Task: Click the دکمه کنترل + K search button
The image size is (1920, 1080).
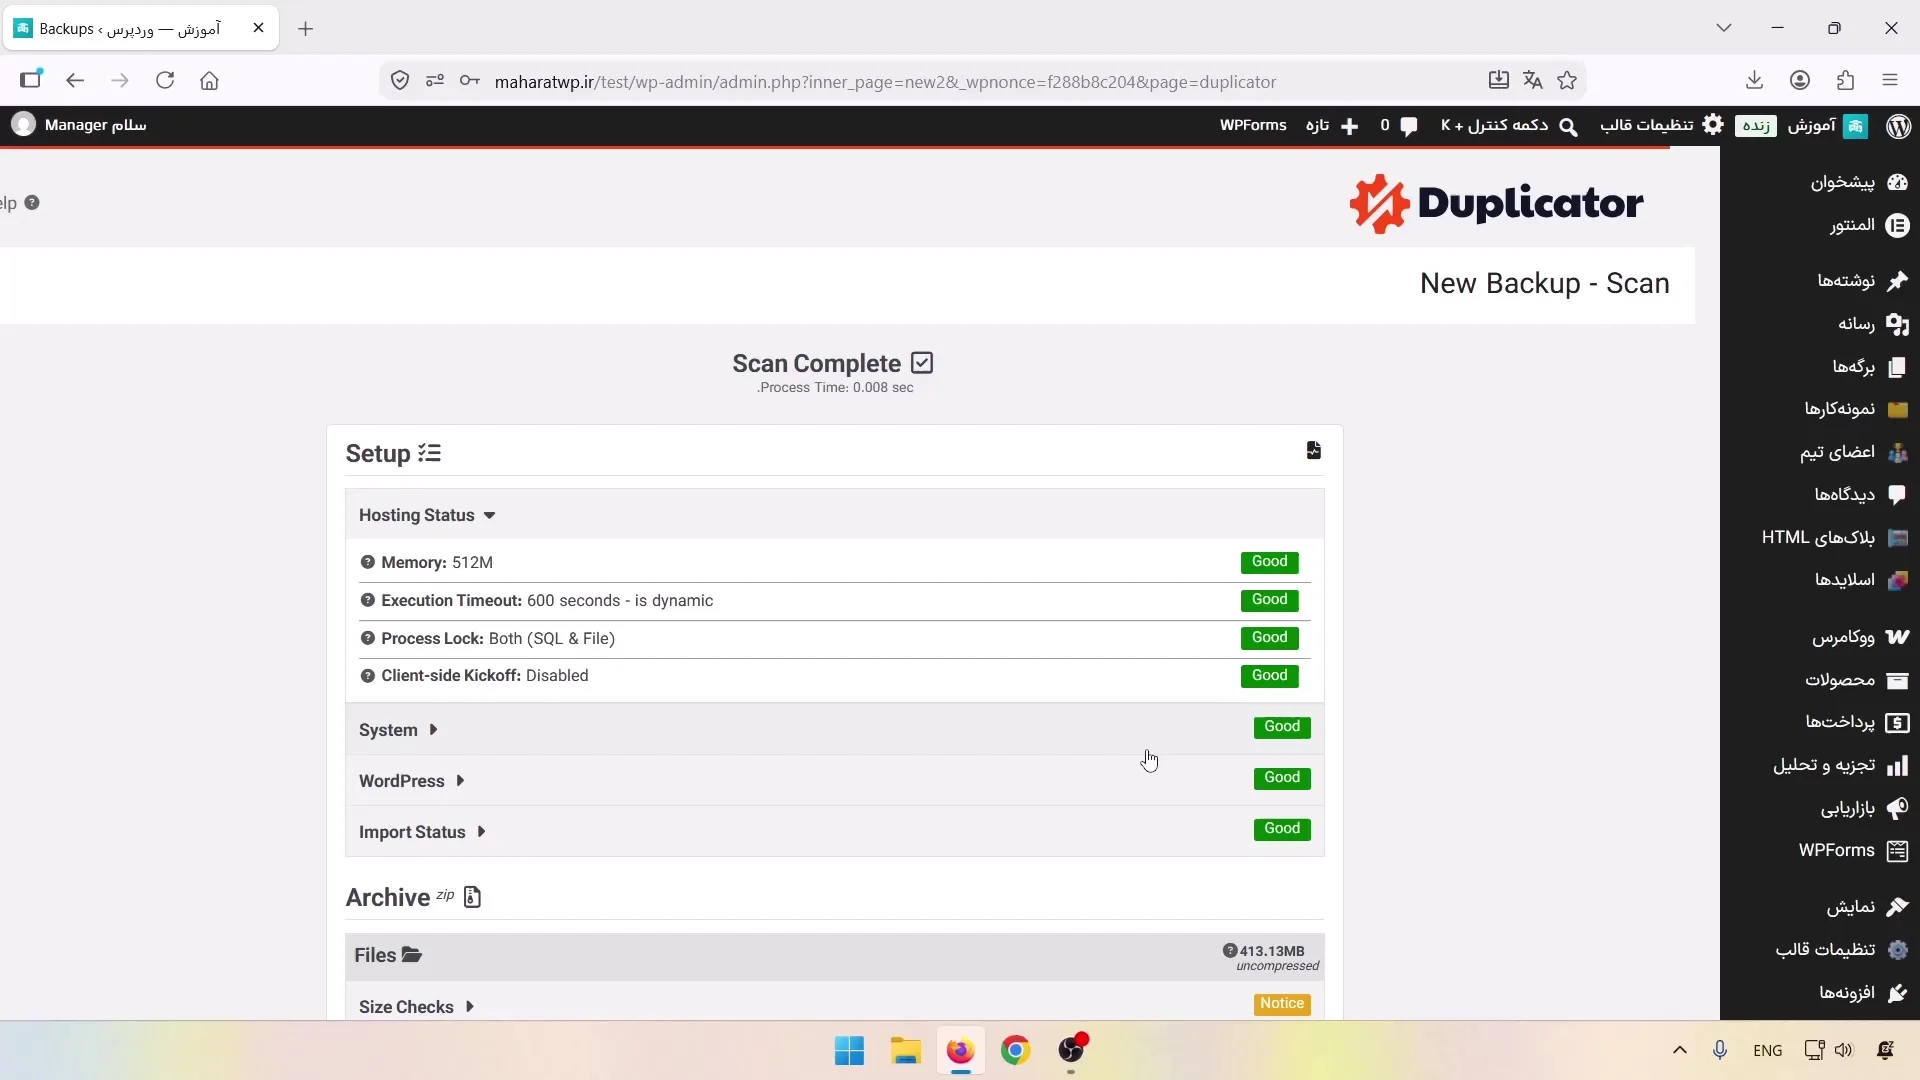Action: (x=1509, y=126)
